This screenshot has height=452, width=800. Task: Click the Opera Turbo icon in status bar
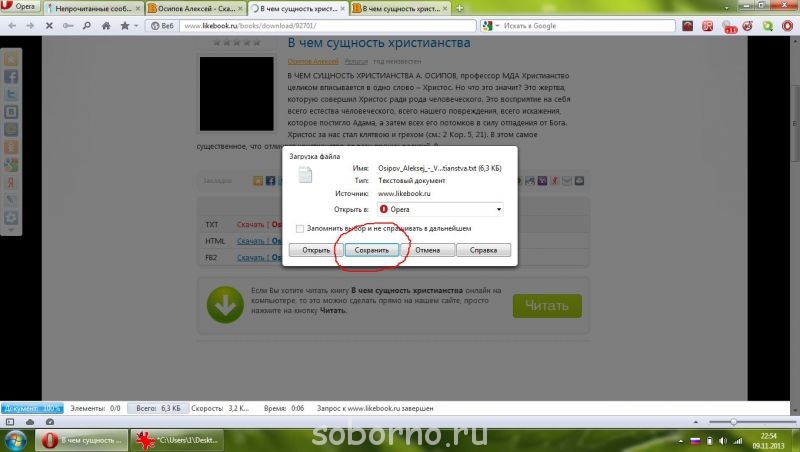(x=49, y=422)
